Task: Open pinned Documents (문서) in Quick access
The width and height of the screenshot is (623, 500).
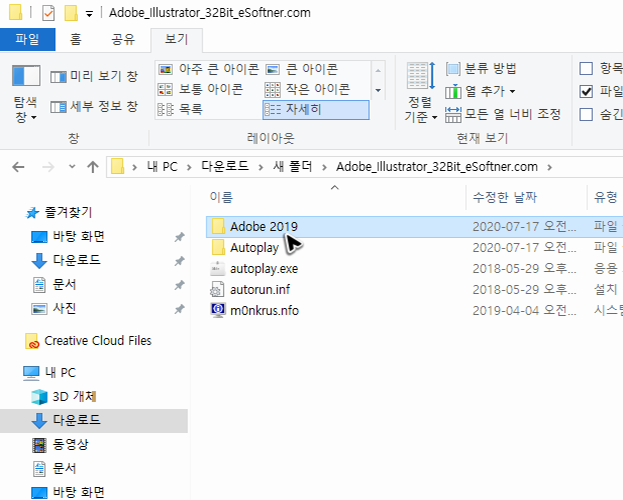Action: point(54,285)
